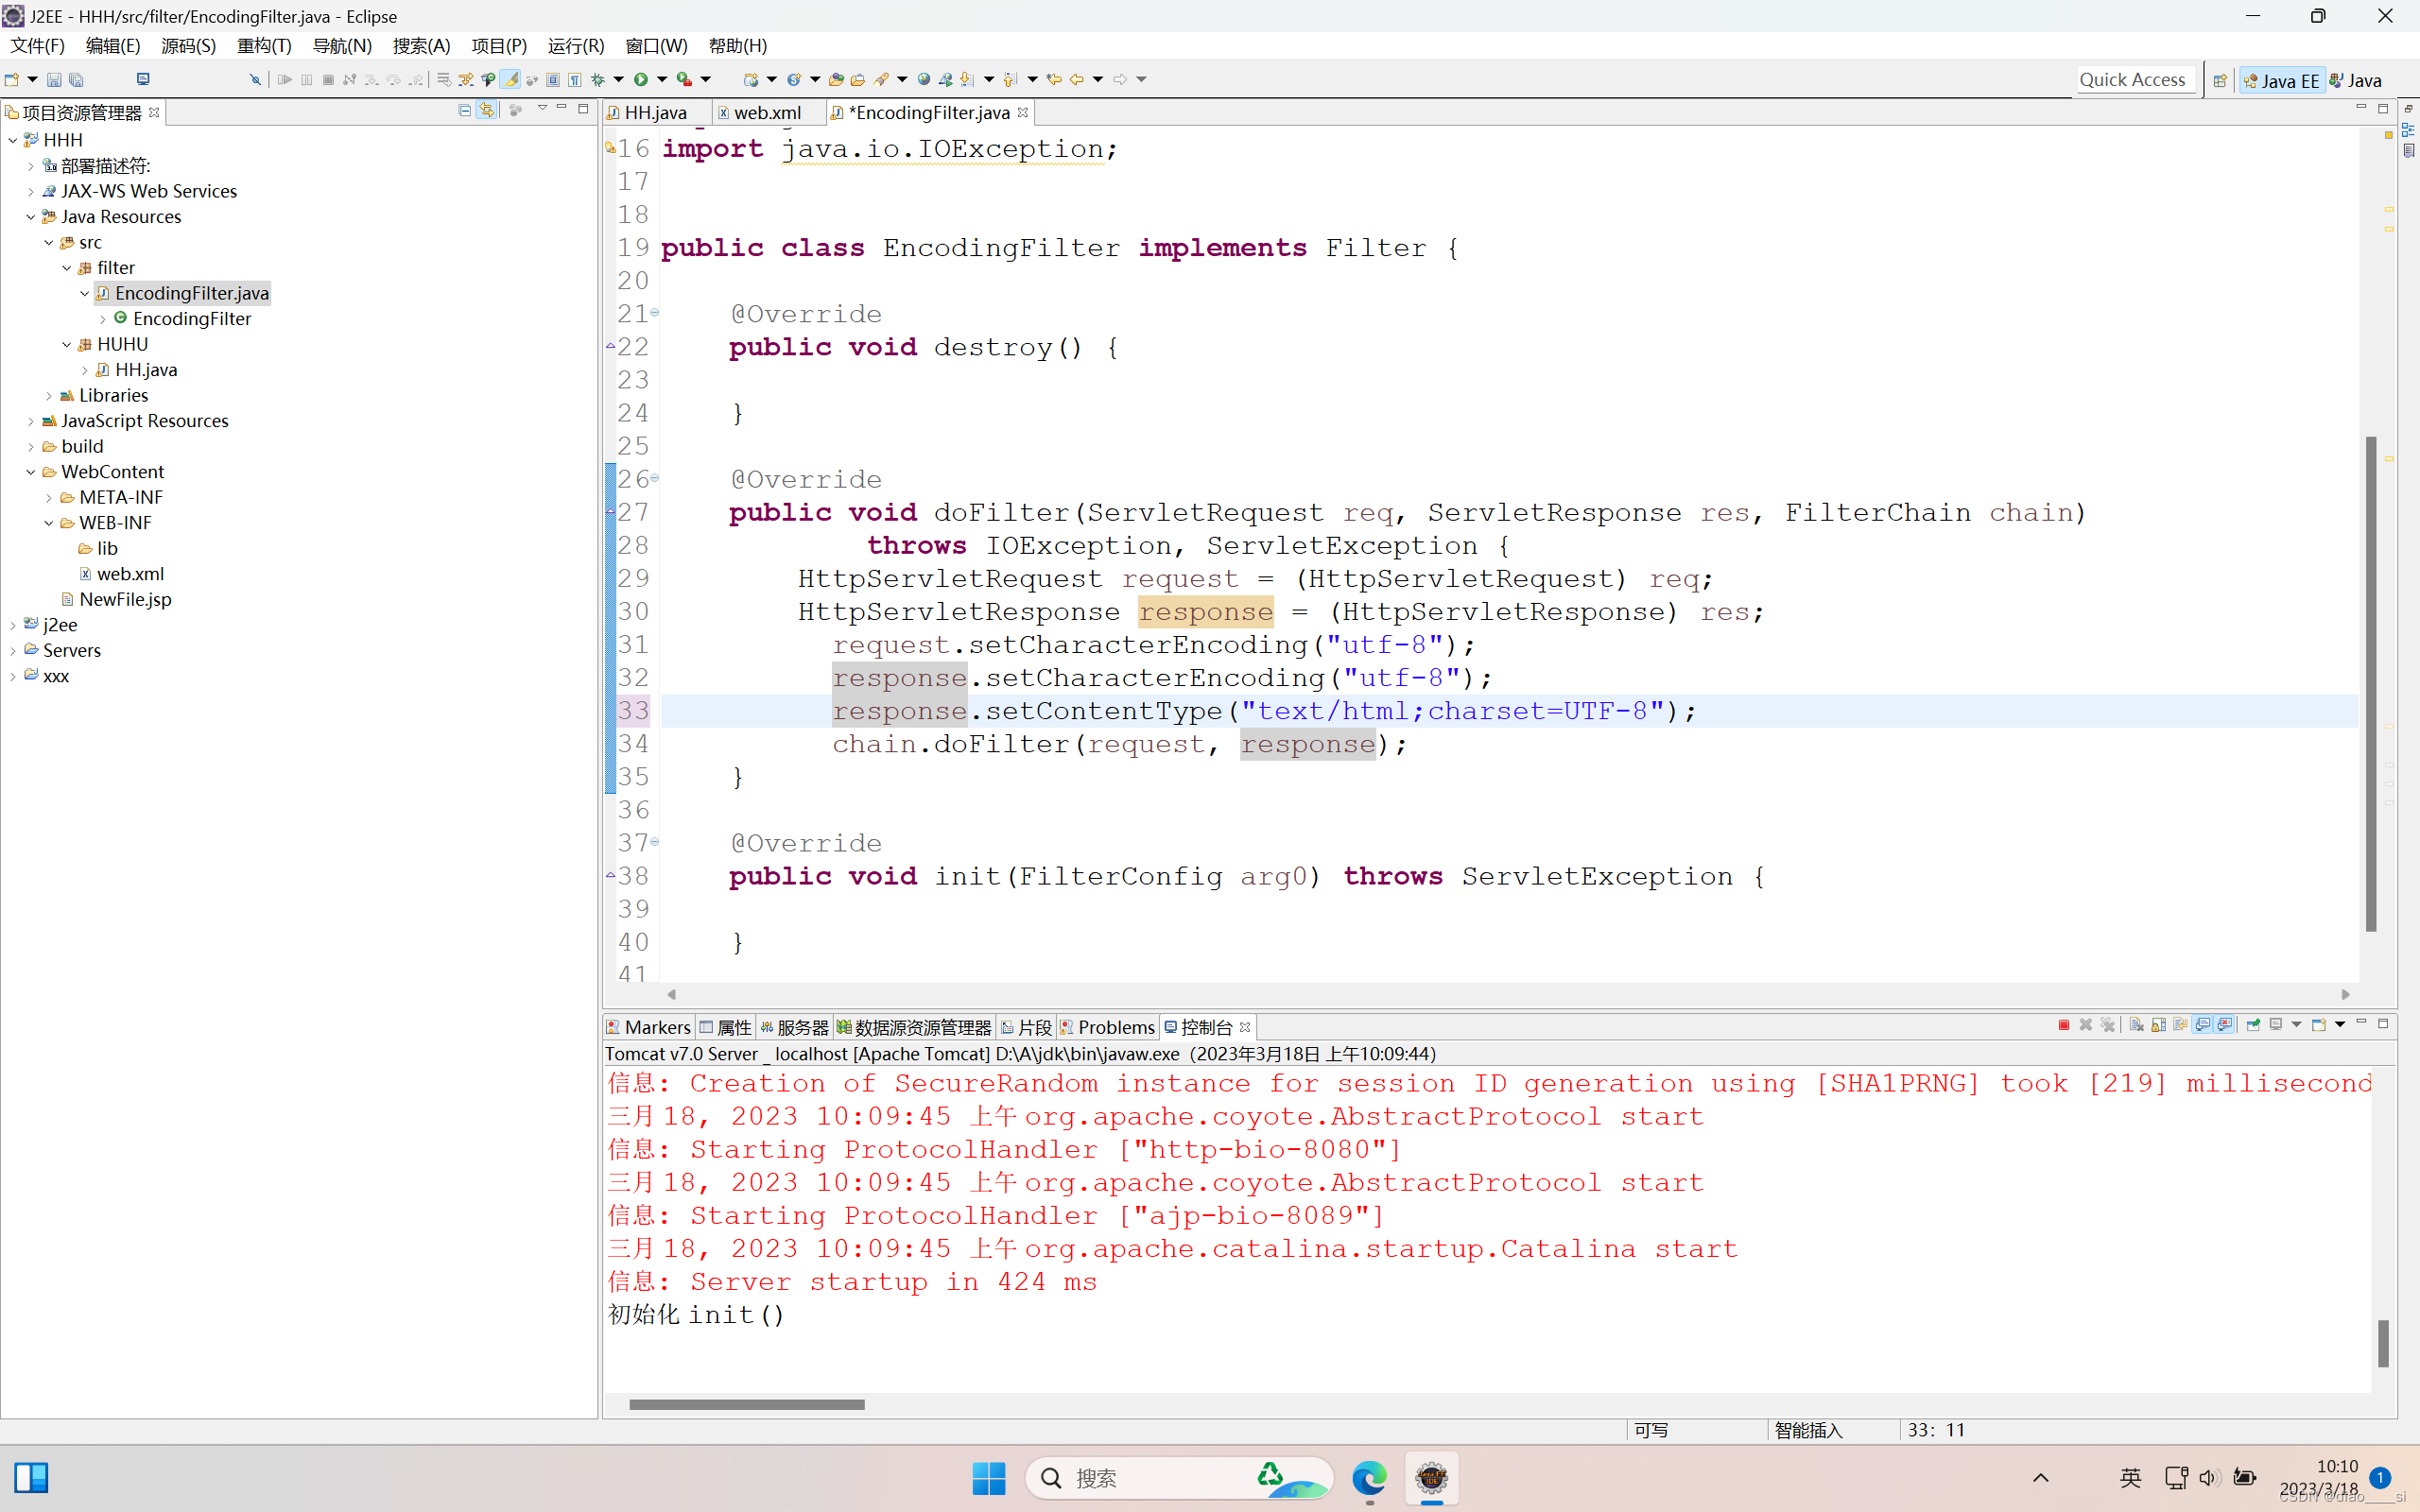This screenshot has height=1512, width=2420.
Task: Switch to the web.xml editor tab
Action: [x=766, y=113]
